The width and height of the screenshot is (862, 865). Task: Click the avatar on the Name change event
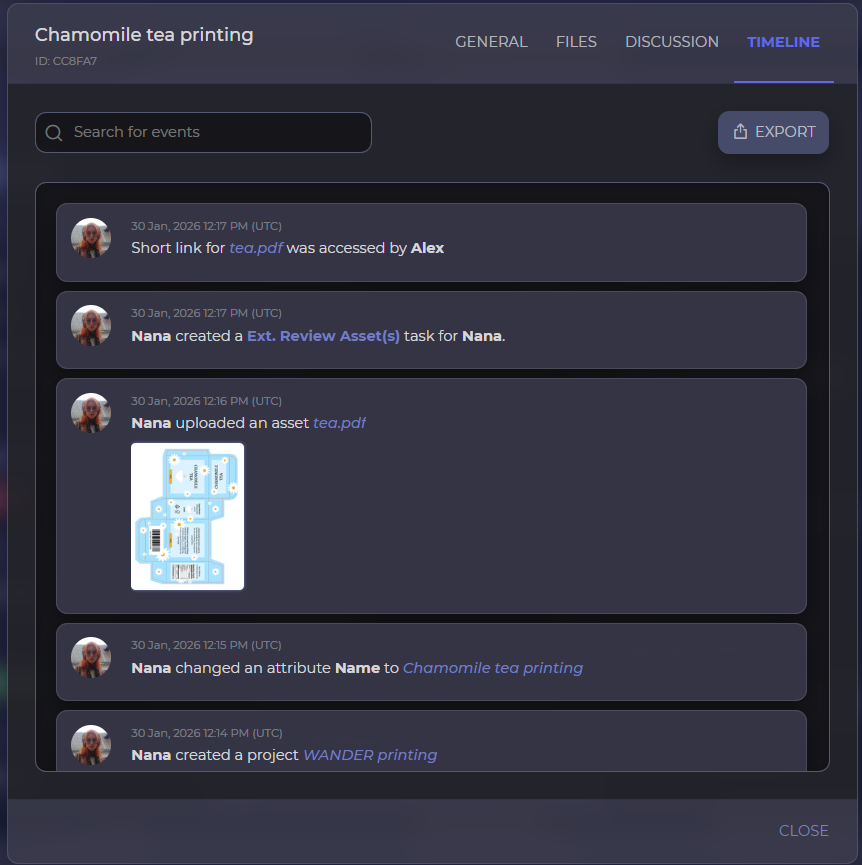coord(90,657)
